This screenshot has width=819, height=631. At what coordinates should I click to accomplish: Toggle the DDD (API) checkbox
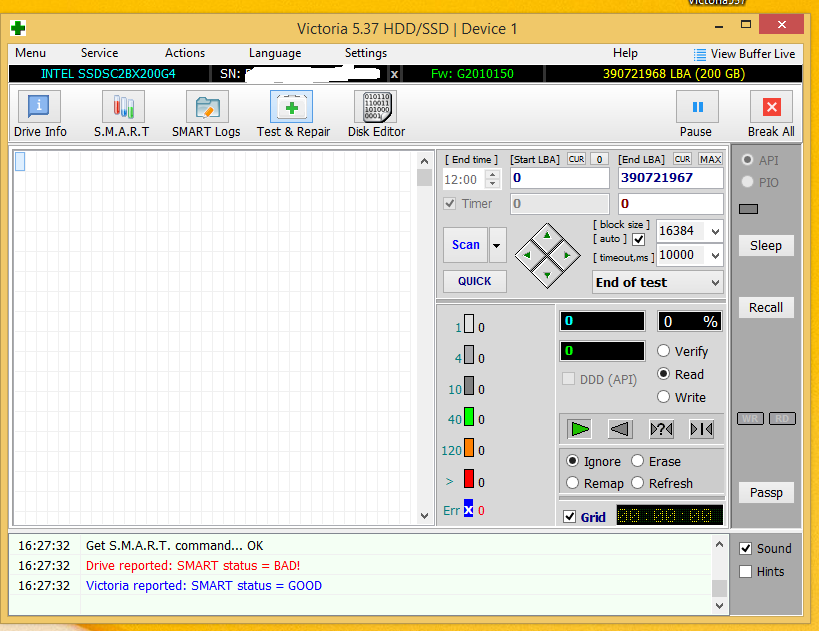pyautogui.click(x=568, y=379)
